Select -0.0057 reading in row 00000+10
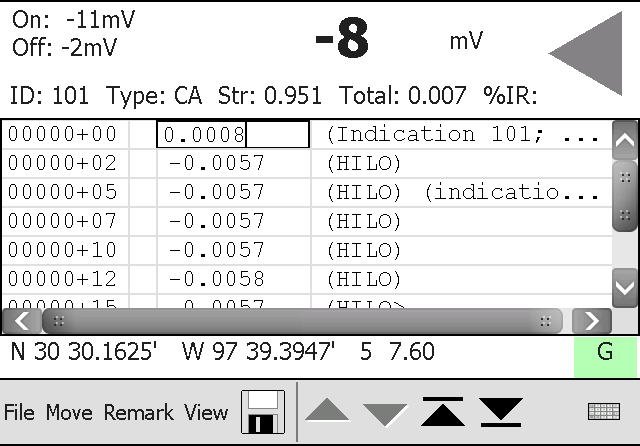 [233, 250]
